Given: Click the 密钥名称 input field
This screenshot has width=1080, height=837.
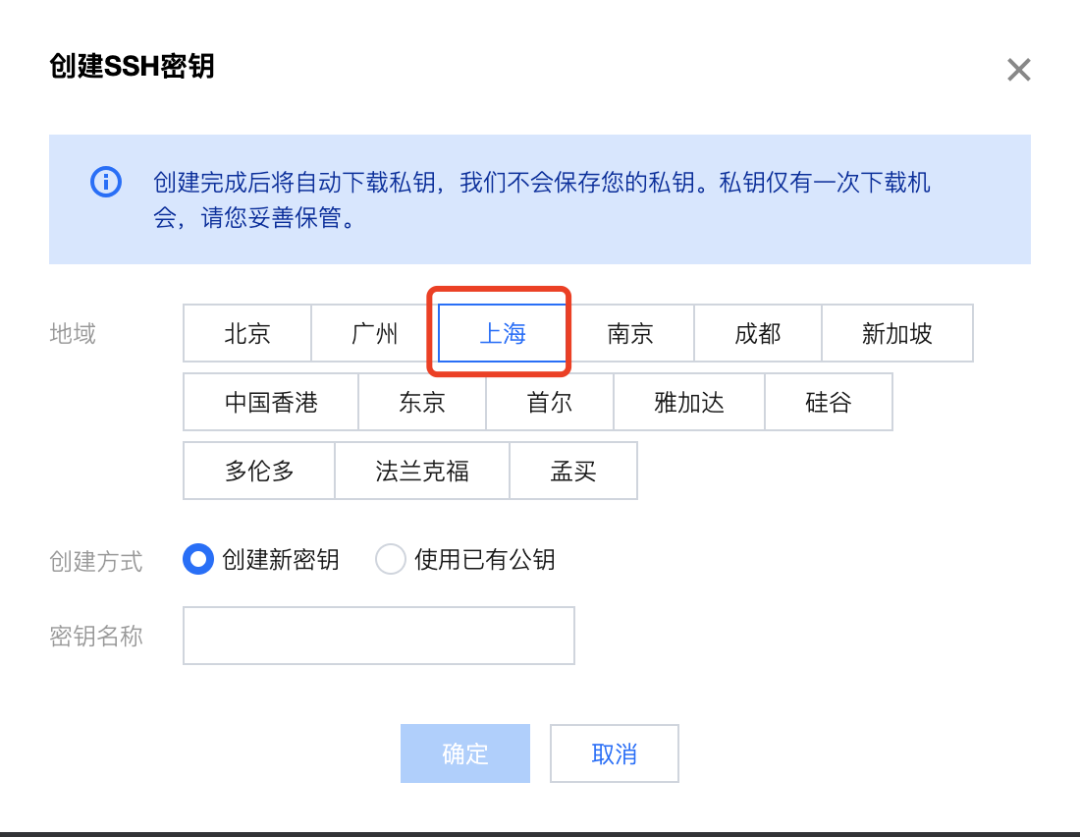Looking at the screenshot, I should tap(378, 635).
